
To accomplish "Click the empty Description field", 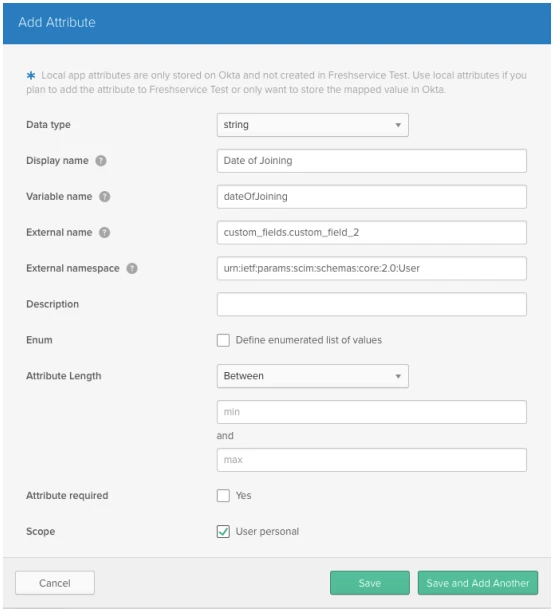I will pos(372,304).
